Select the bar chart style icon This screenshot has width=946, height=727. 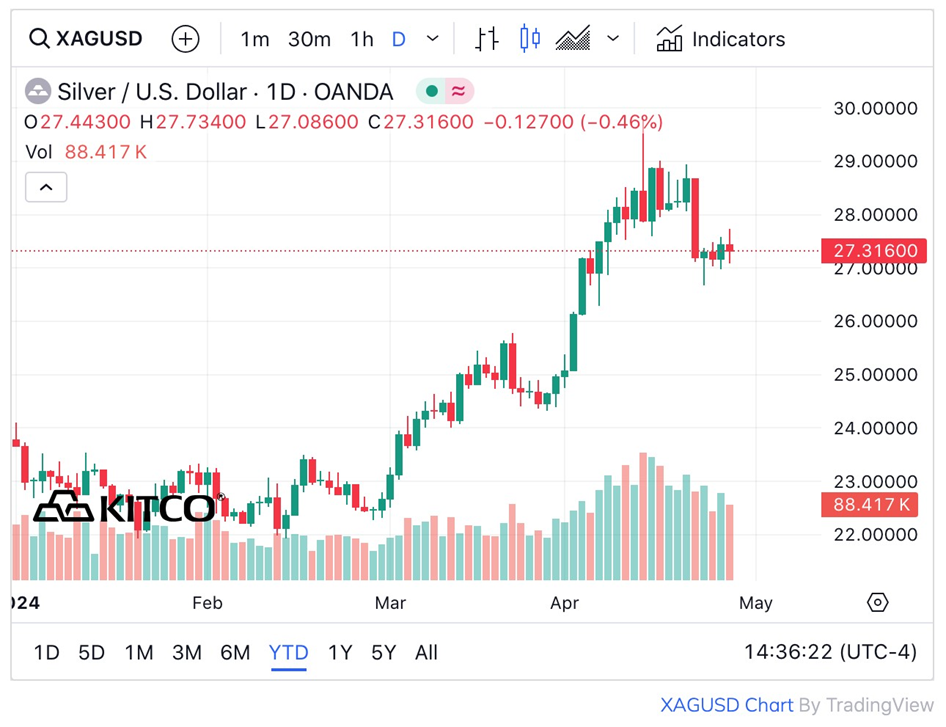point(487,40)
